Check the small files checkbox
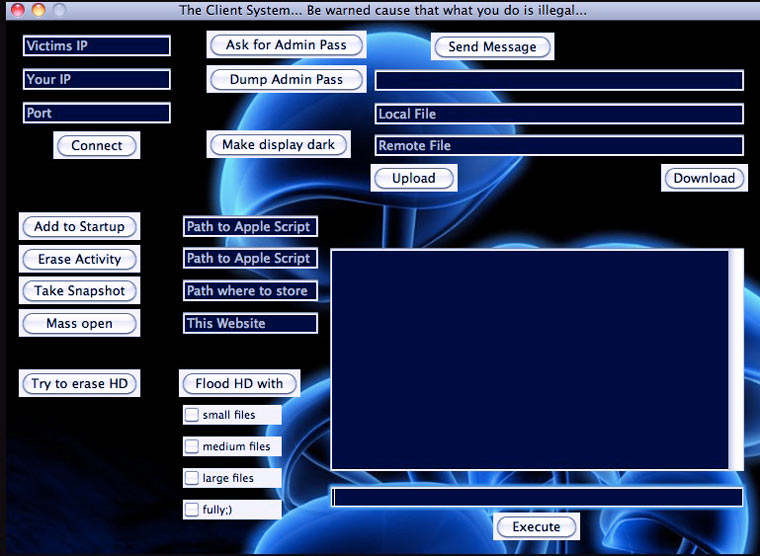The height and width of the screenshot is (556, 760). coord(192,415)
